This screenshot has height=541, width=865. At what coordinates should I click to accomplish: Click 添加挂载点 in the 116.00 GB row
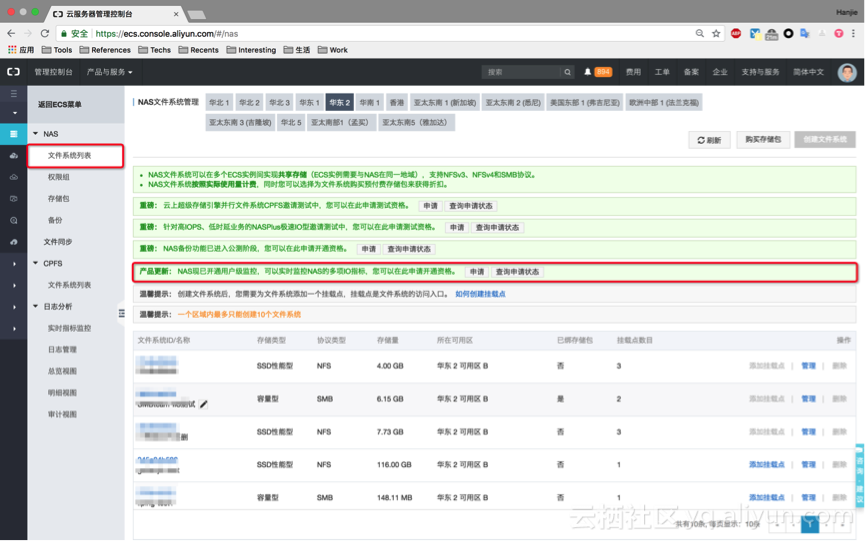coord(766,464)
